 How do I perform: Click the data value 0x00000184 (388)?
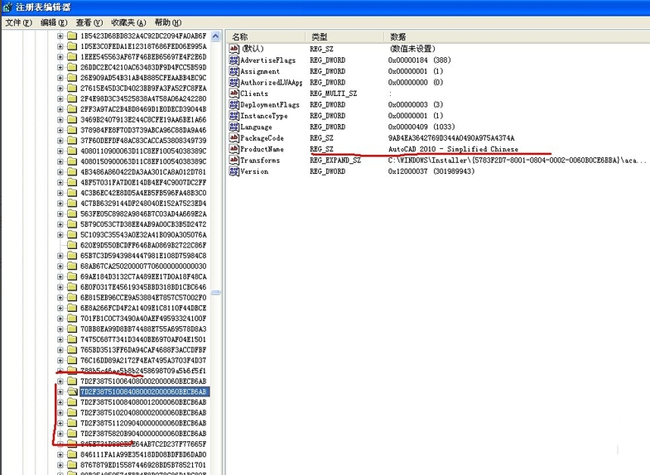(x=420, y=60)
